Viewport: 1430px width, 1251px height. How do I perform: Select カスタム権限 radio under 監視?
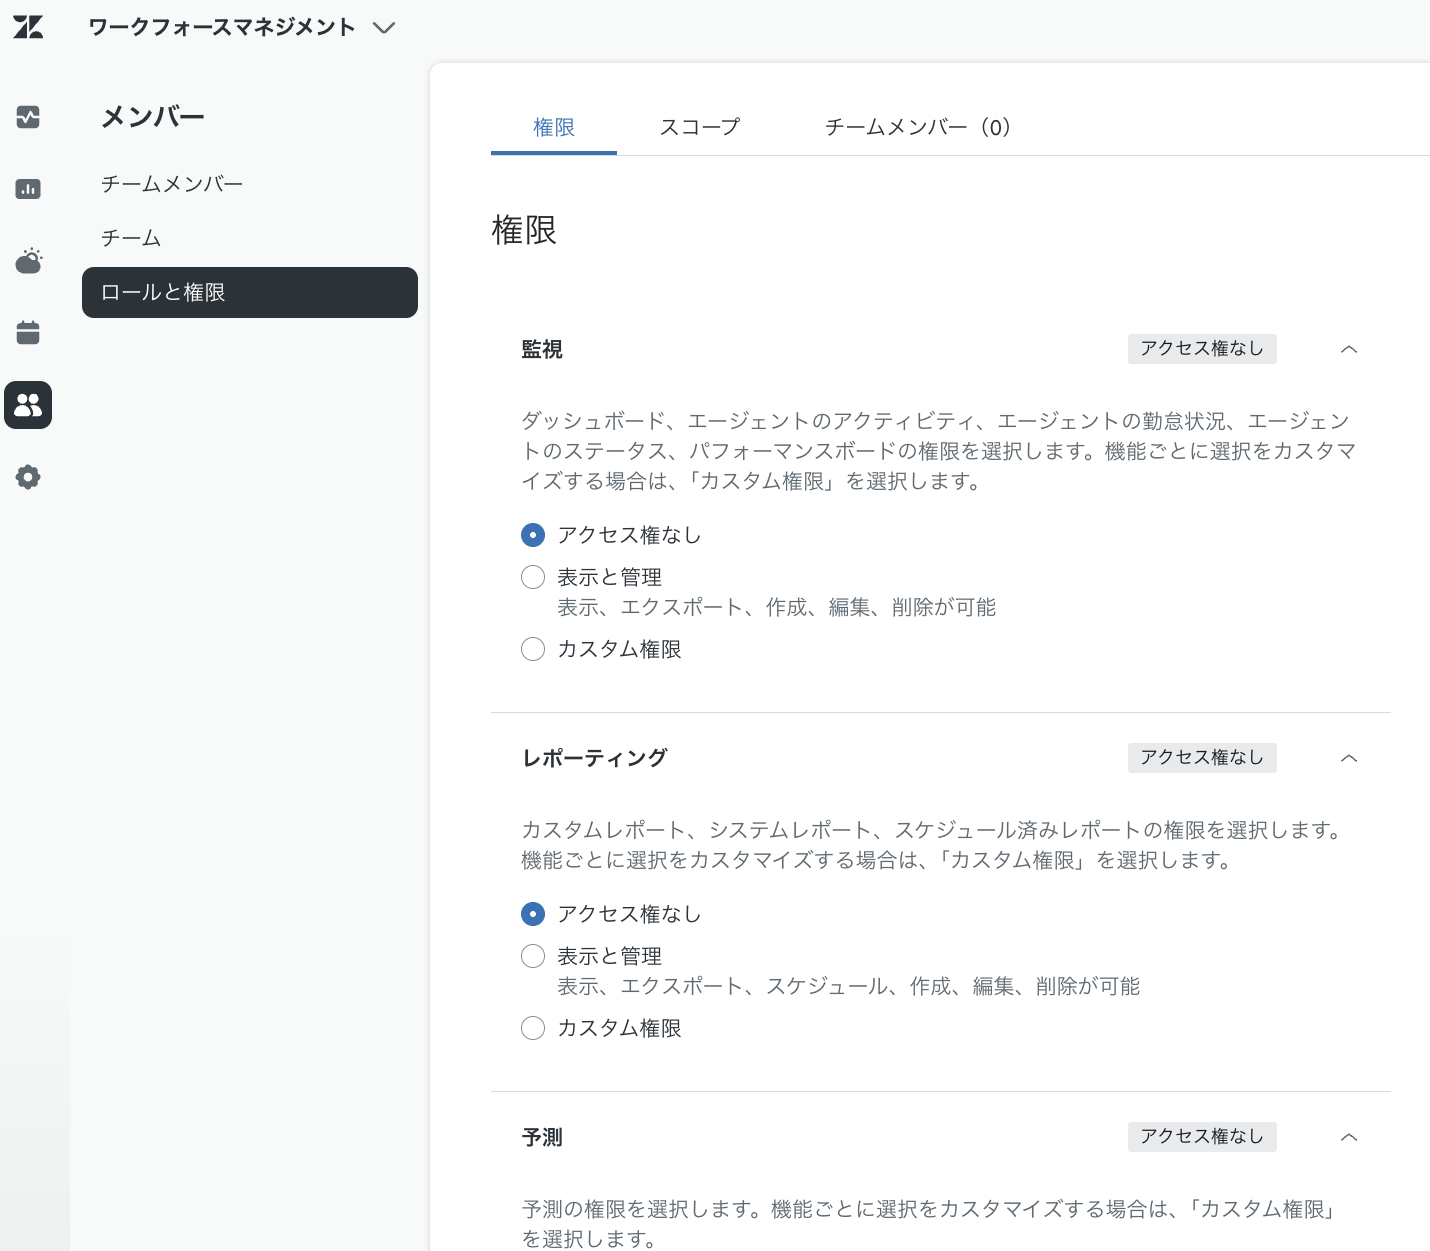click(533, 649)
